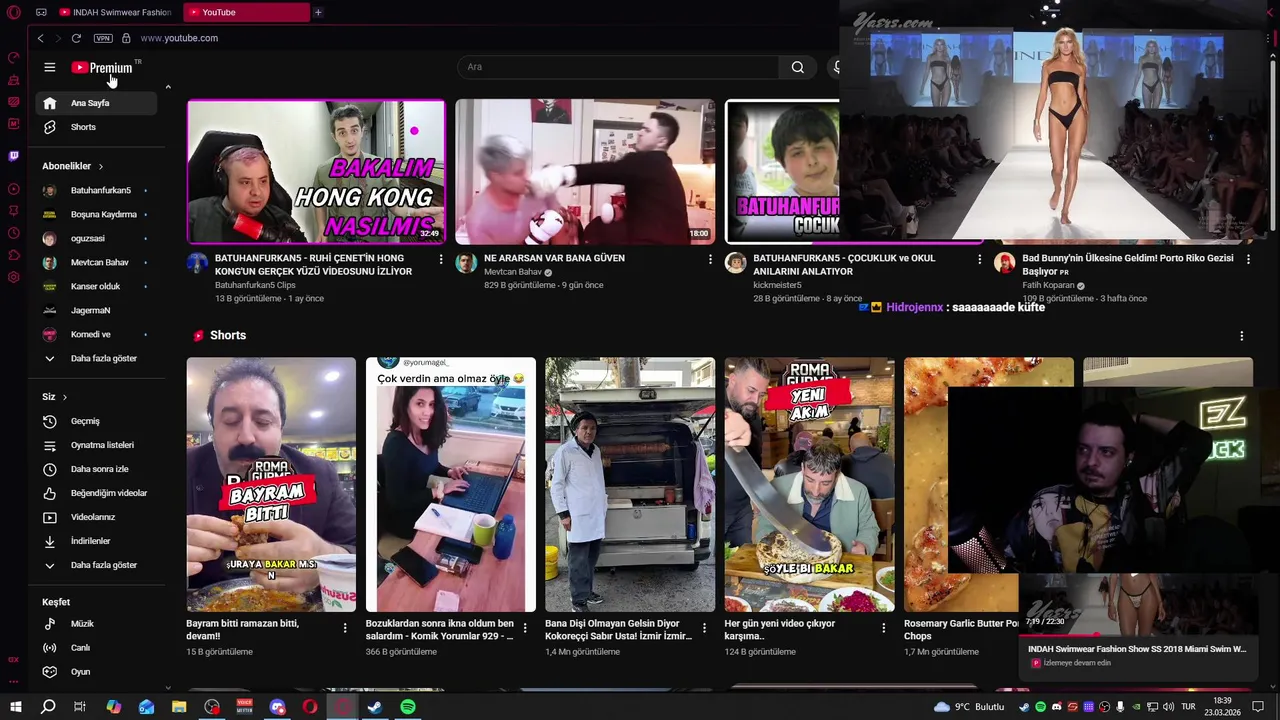Reload the page
Image resolution: width=1280 pixels, height=720 pixels.
coord(76,38)
